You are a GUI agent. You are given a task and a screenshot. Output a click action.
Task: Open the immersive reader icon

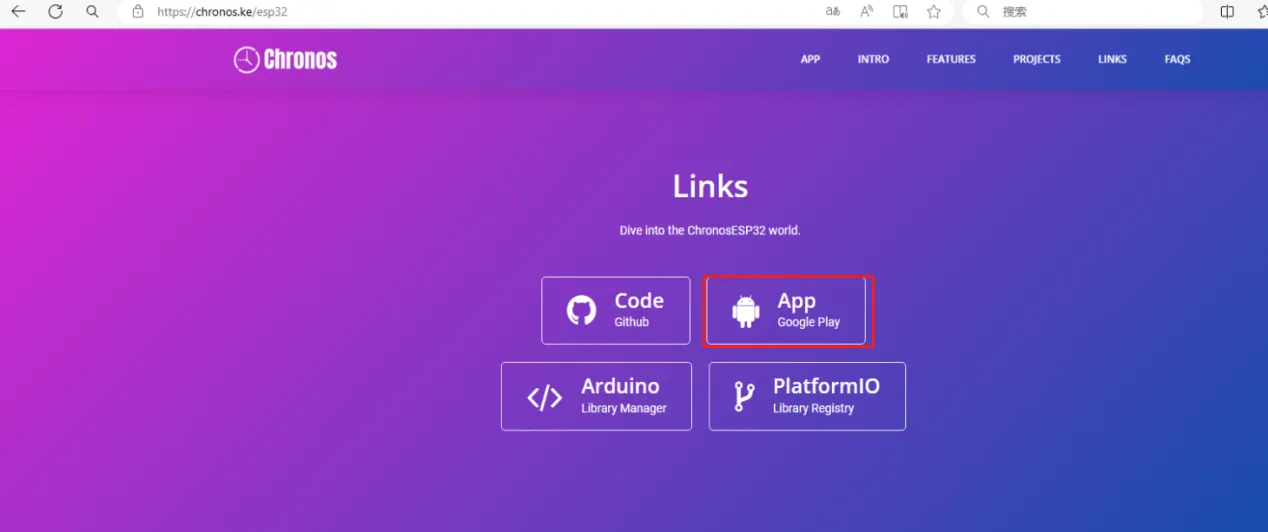coord(900,12)
